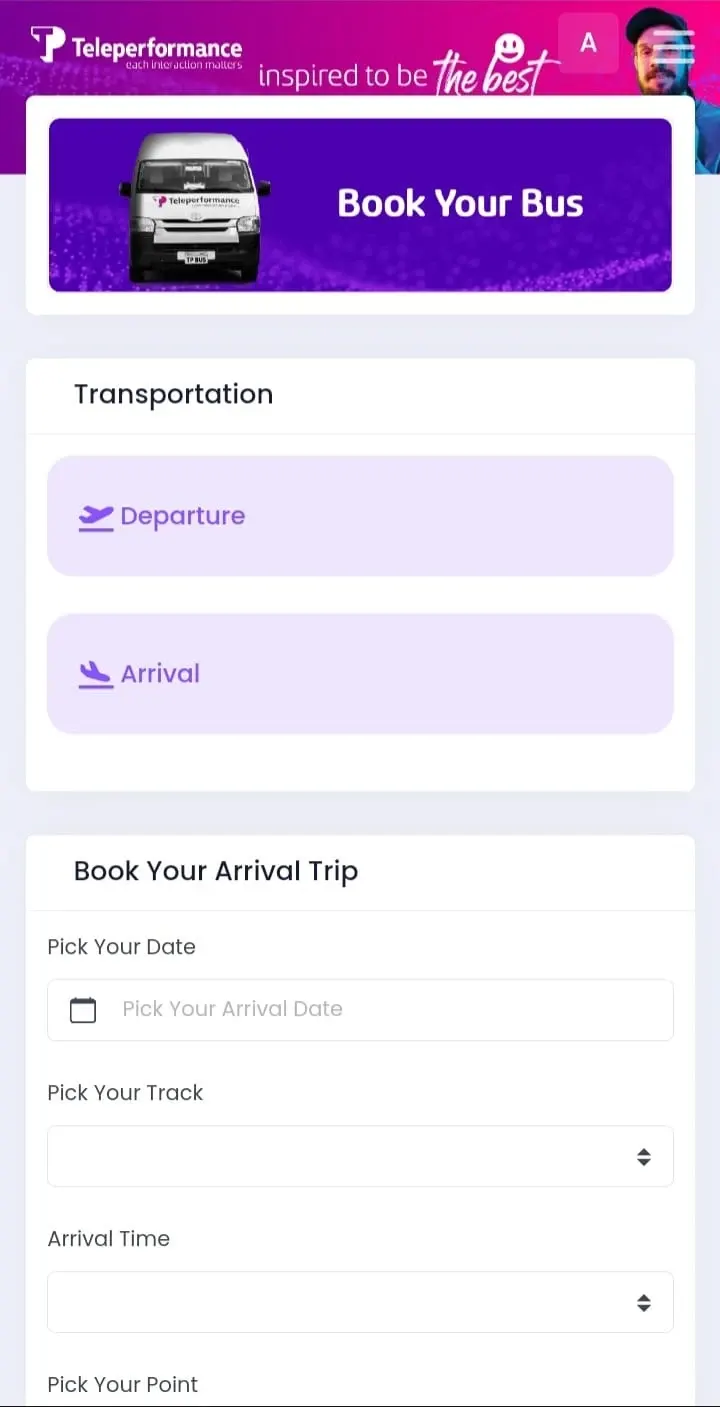Click the calendar icon in date field
The height and width of the screenshot is (1407, 720).
coord(83,1010)
